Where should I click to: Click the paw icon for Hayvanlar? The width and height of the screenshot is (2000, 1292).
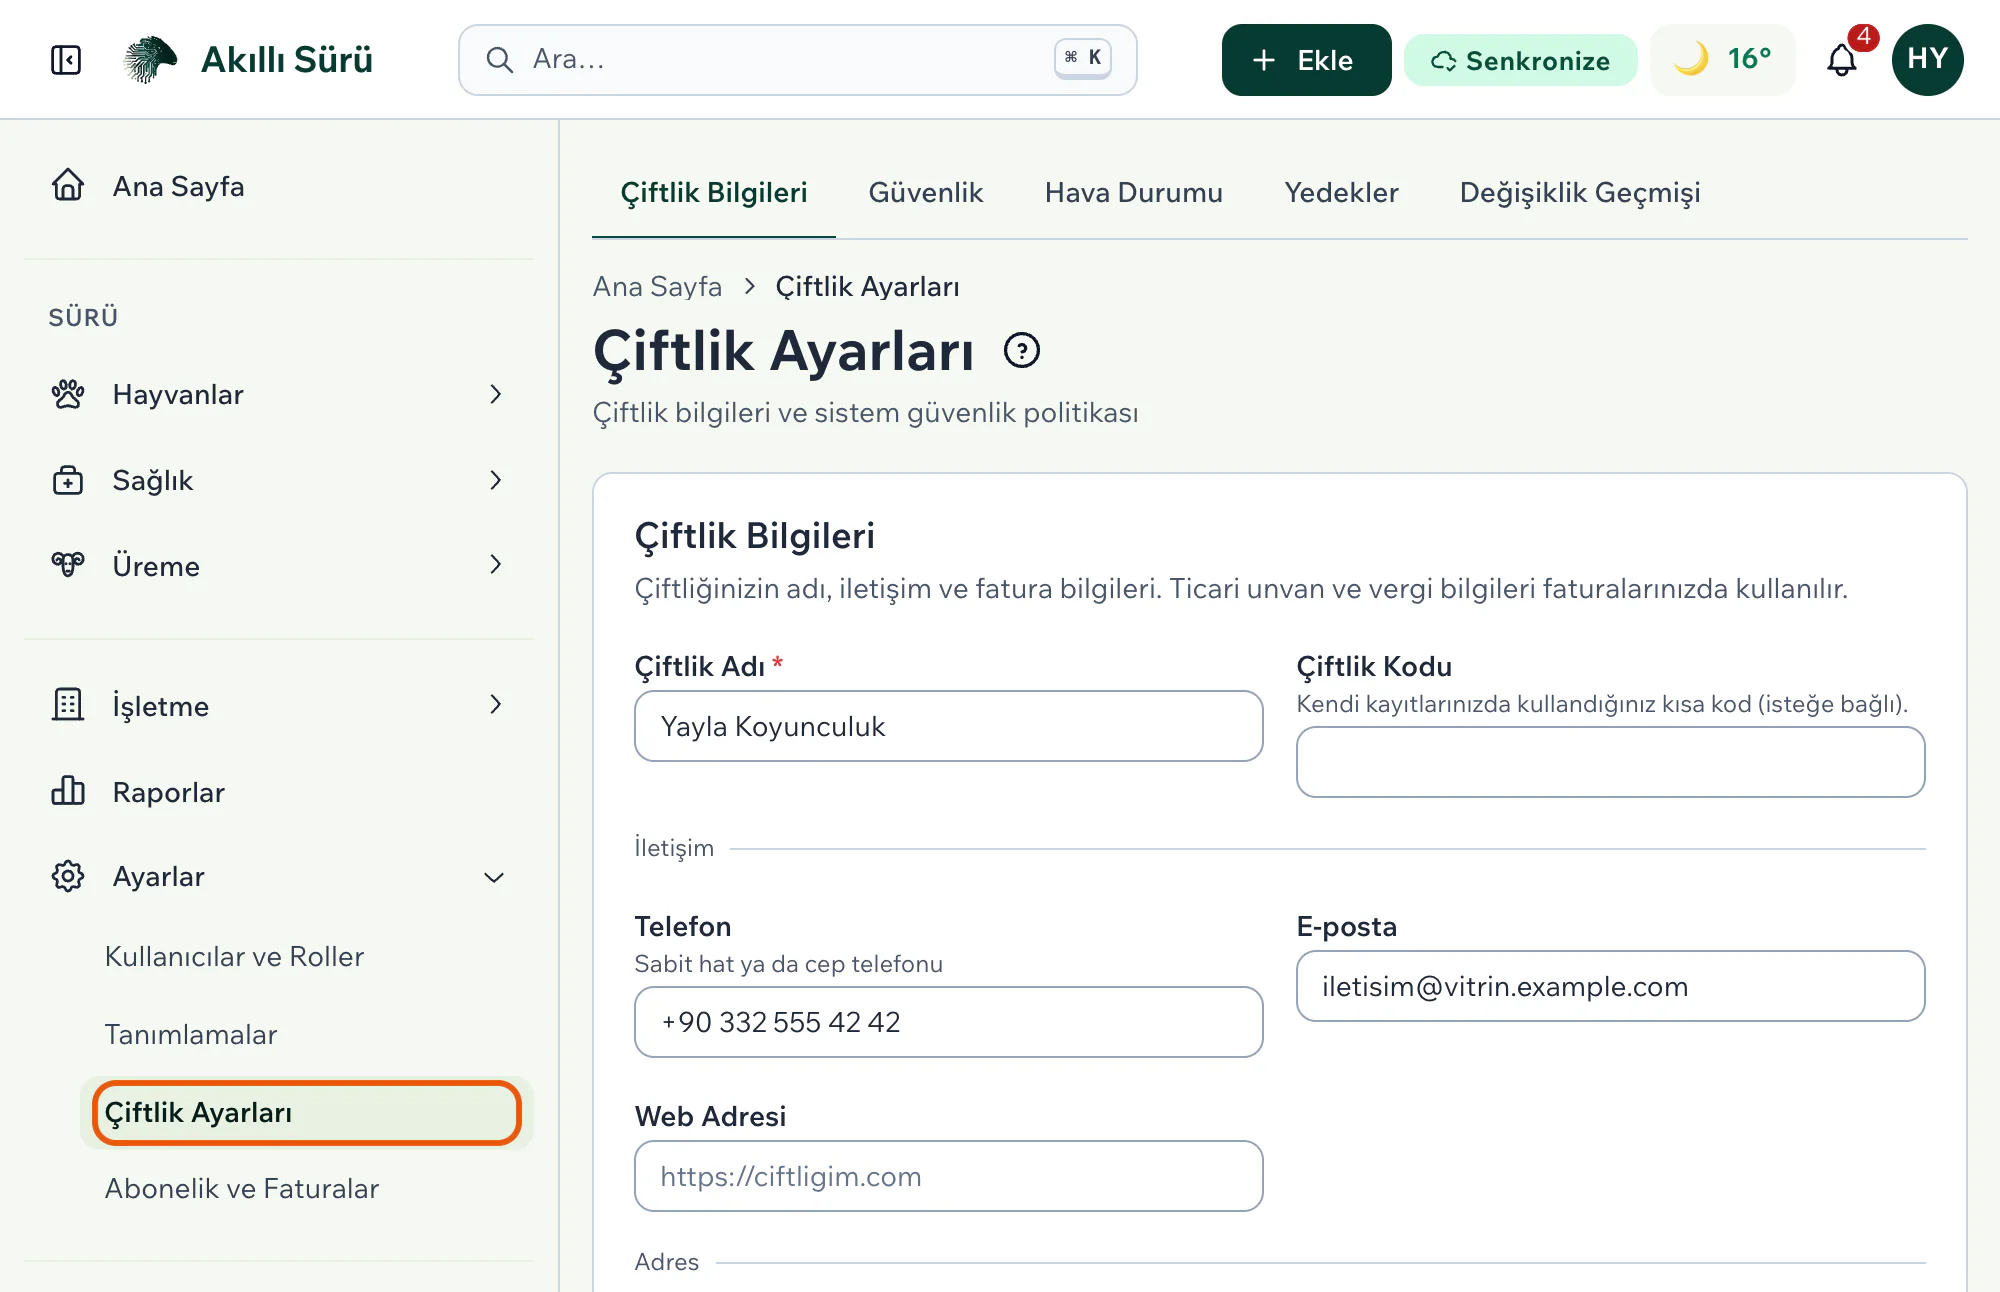click(x=68, y=394)
